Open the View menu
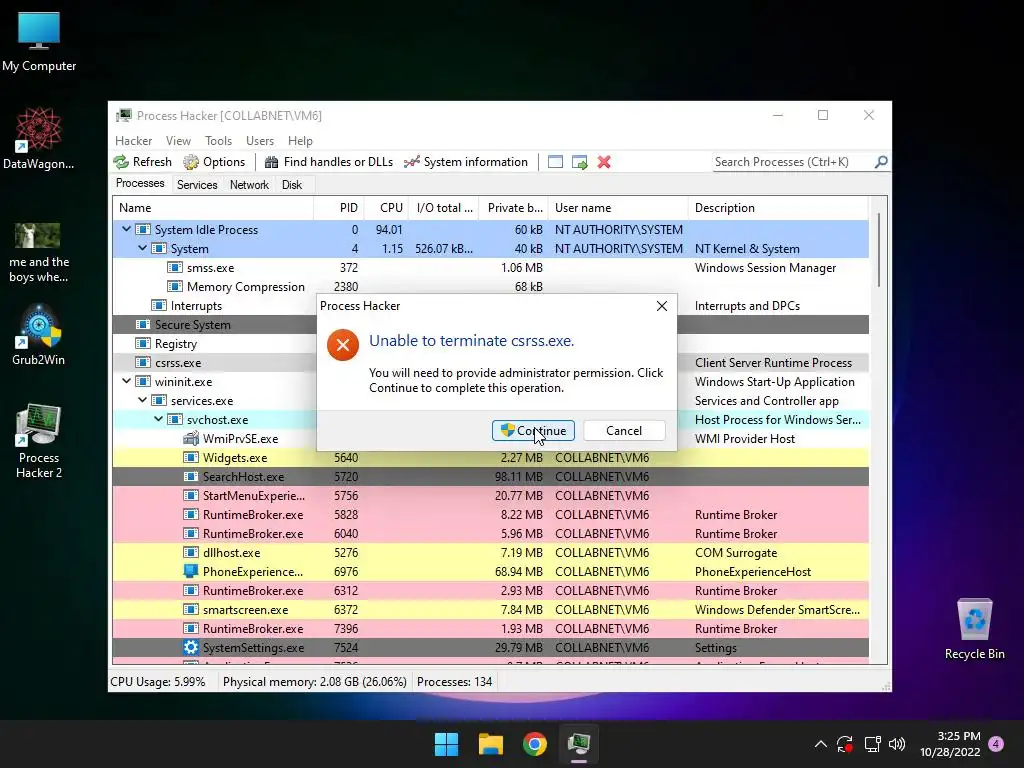The image size is (1024, 768). click(x=178, y=140)
